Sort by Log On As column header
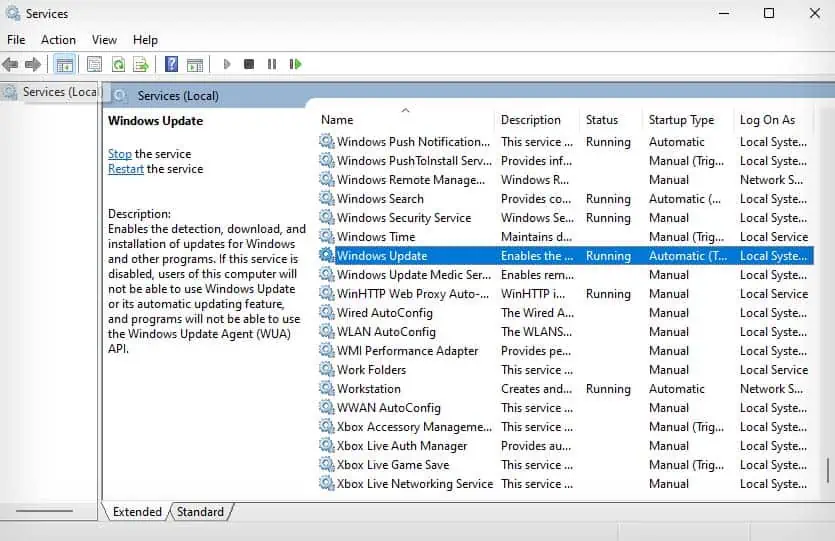835x541 pixels. [773, 120]
